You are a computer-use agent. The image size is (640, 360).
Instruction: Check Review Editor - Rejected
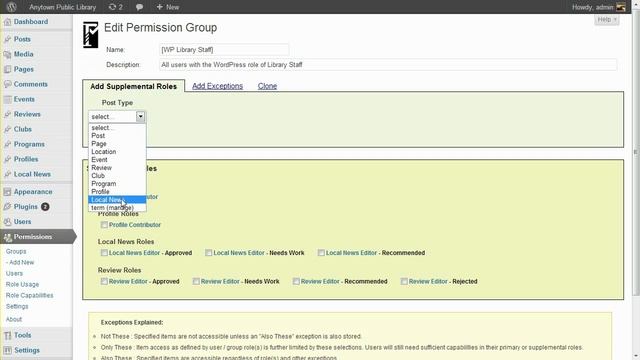point(404,282)
